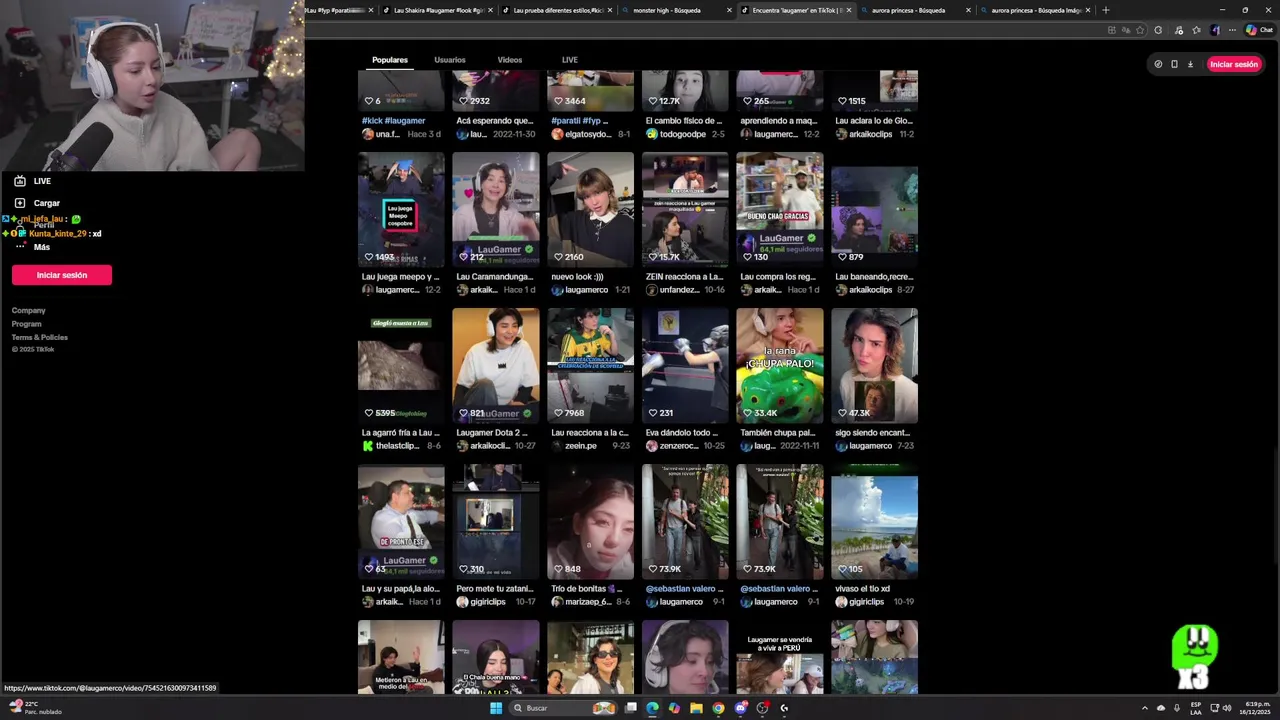Close the 'Lau Shakira #laugamer' tab
This screenshot has height=720, width=1280.
click(x=490, y=10)
